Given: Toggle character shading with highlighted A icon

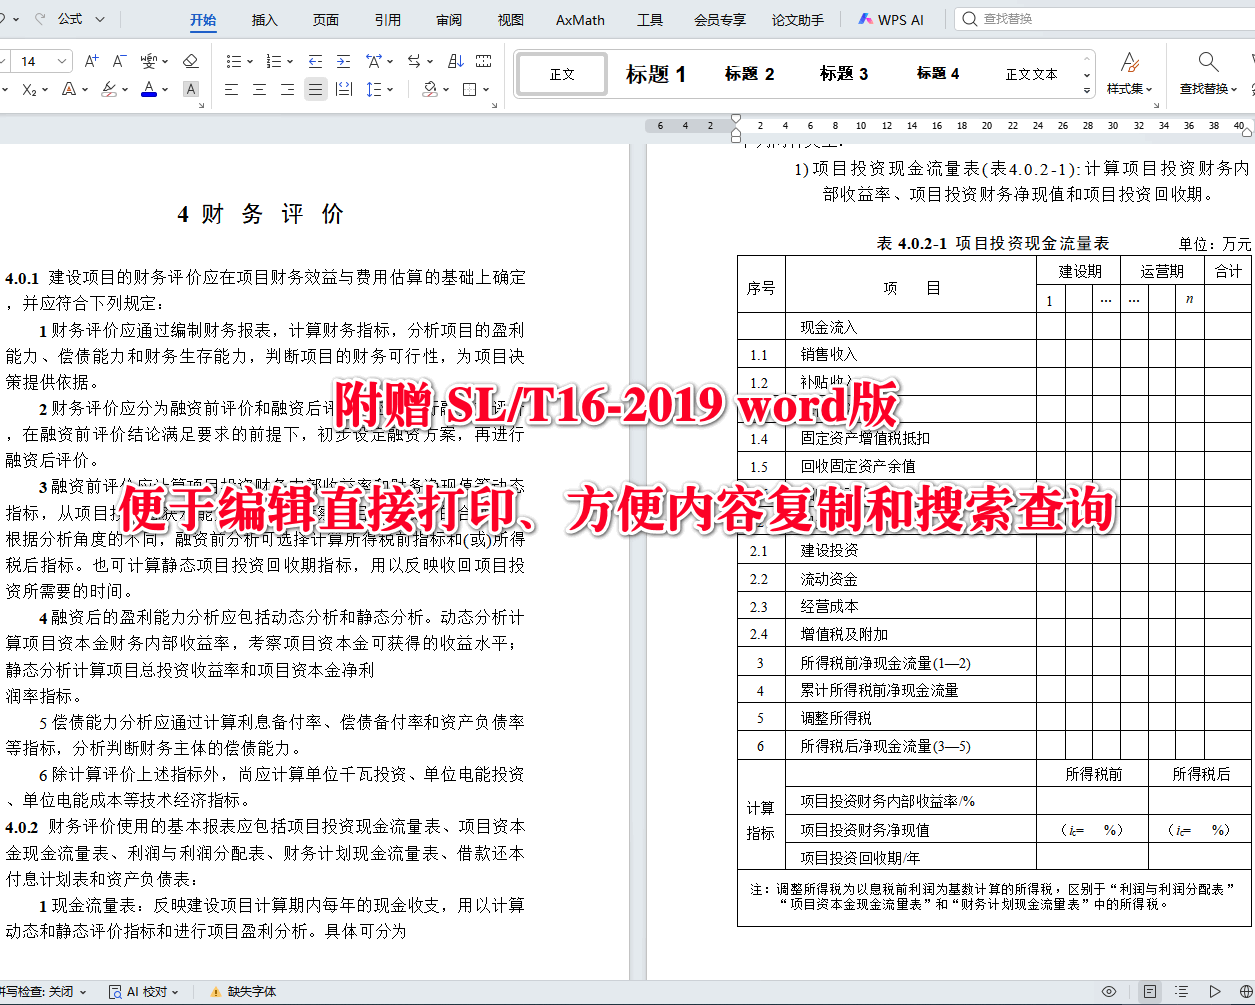Looking at the screenshot, I should click(x=190, y=90).
